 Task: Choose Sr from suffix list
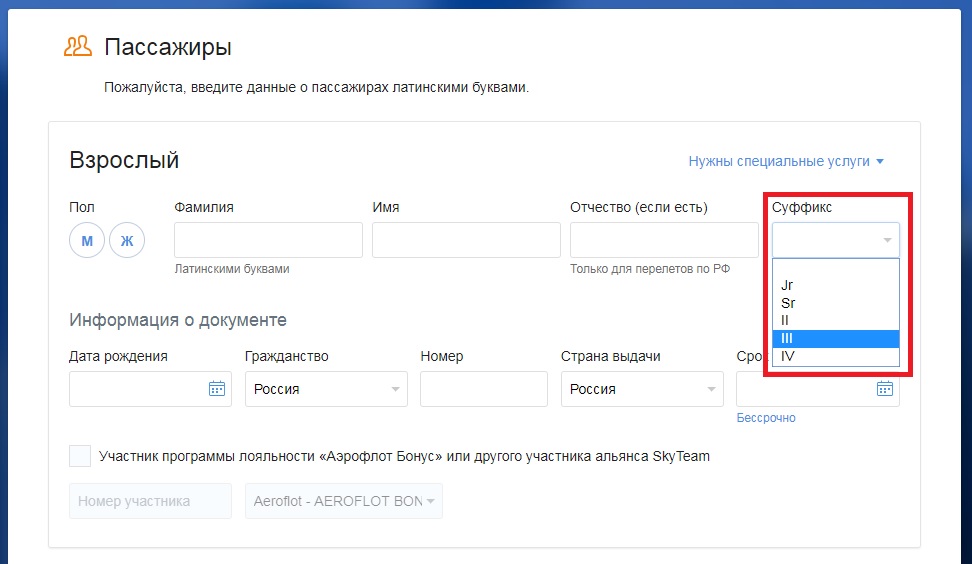(x=788, y=303)
